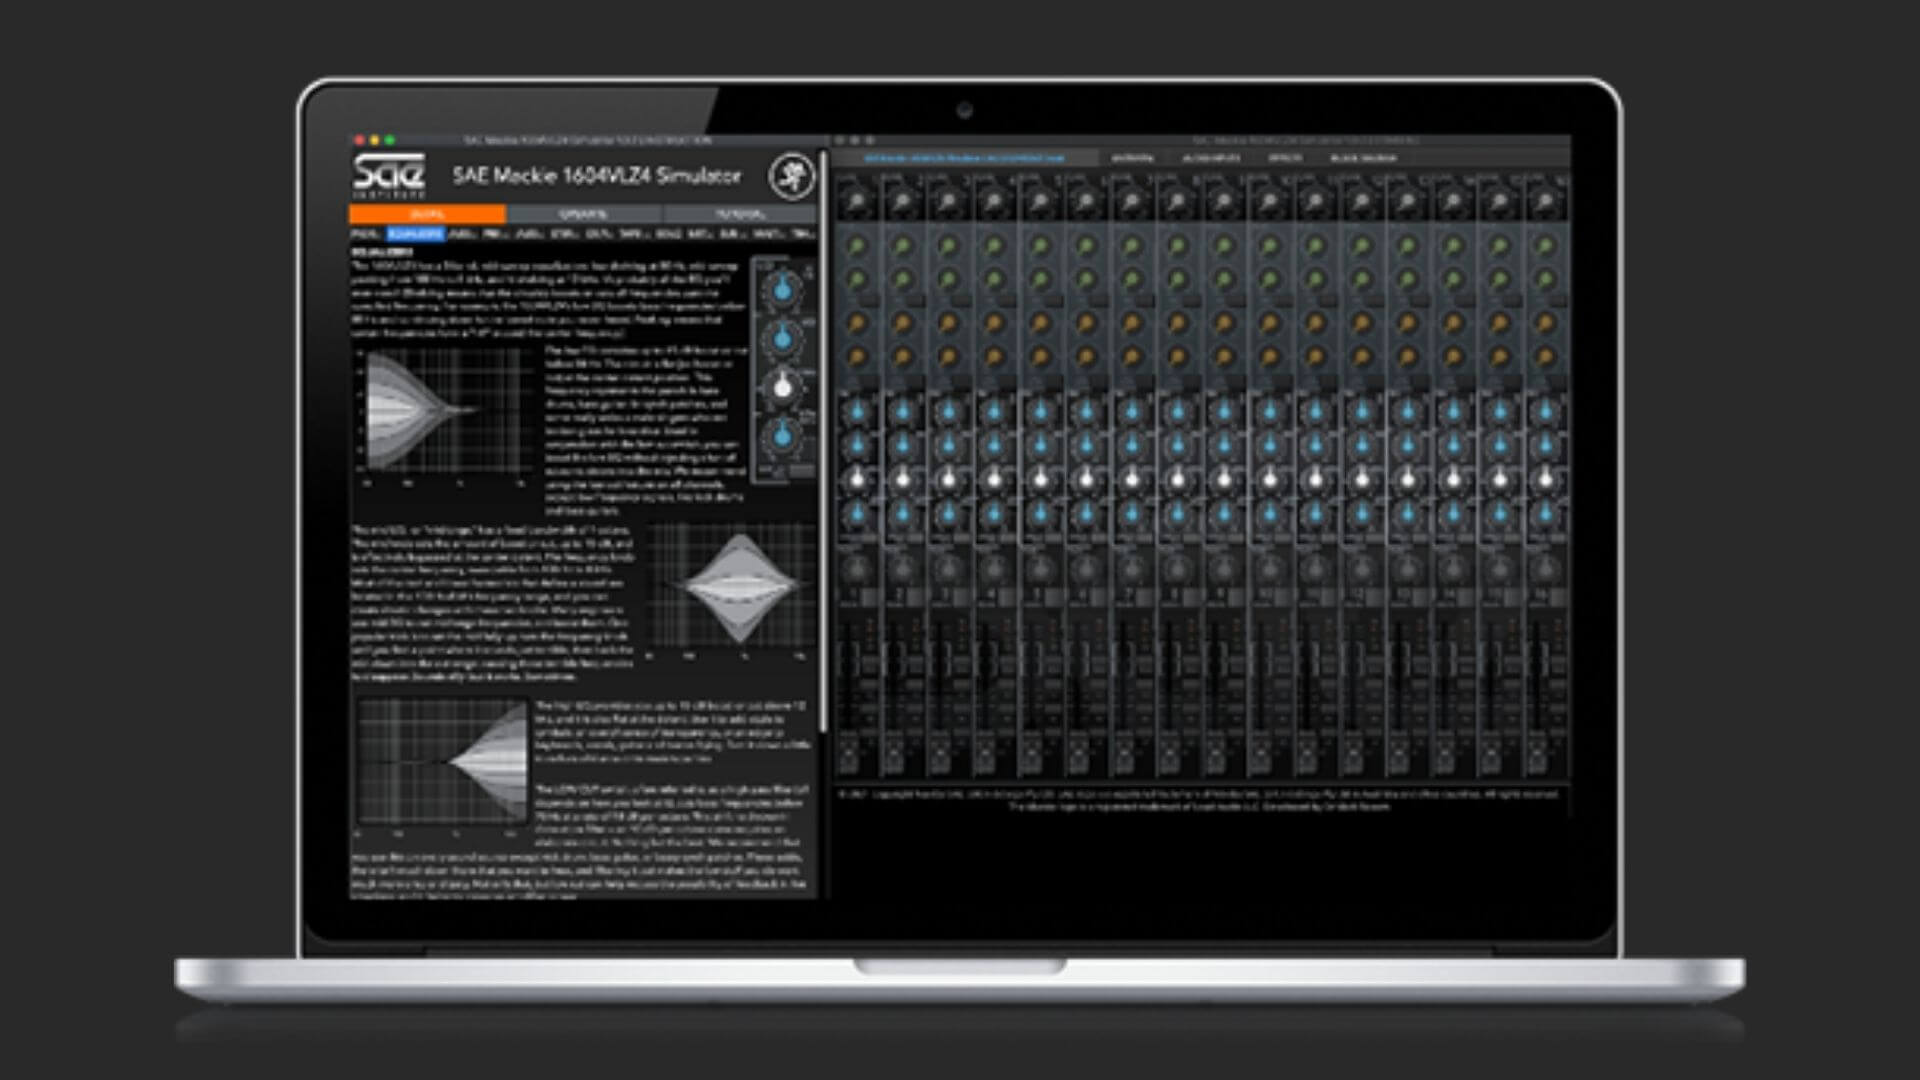
Task: Select the blue-highlighted EQUALIZER sub-tab
Action: [415, 234]
